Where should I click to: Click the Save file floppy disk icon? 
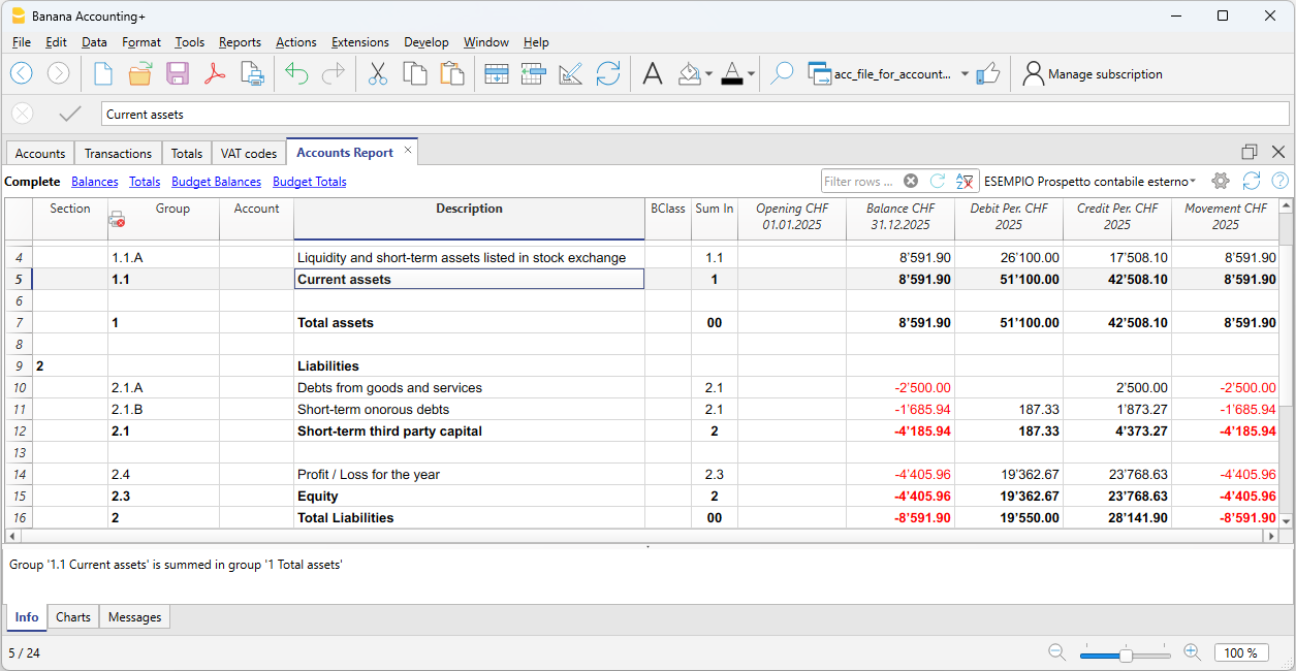tap(177, 74)
